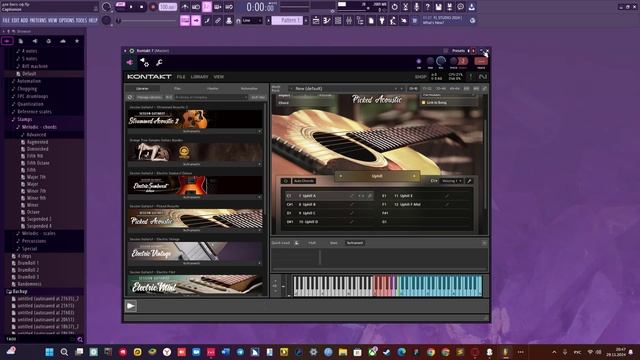
Task: Click the FL Studio play button
Action: pos(131,7)
